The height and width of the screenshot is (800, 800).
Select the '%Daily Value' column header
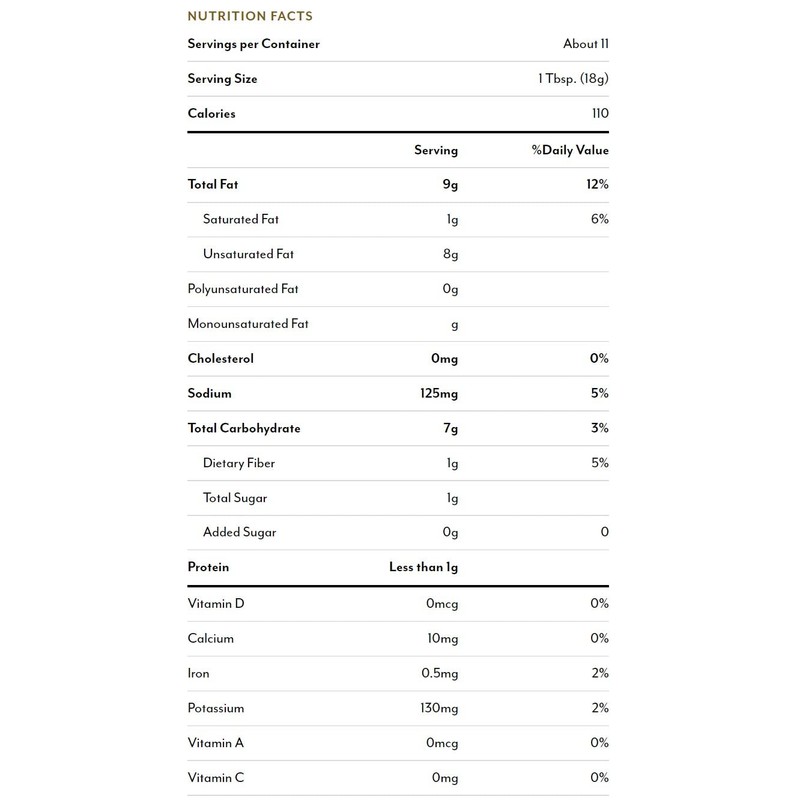pyautogui.click(x=570, y=150)
